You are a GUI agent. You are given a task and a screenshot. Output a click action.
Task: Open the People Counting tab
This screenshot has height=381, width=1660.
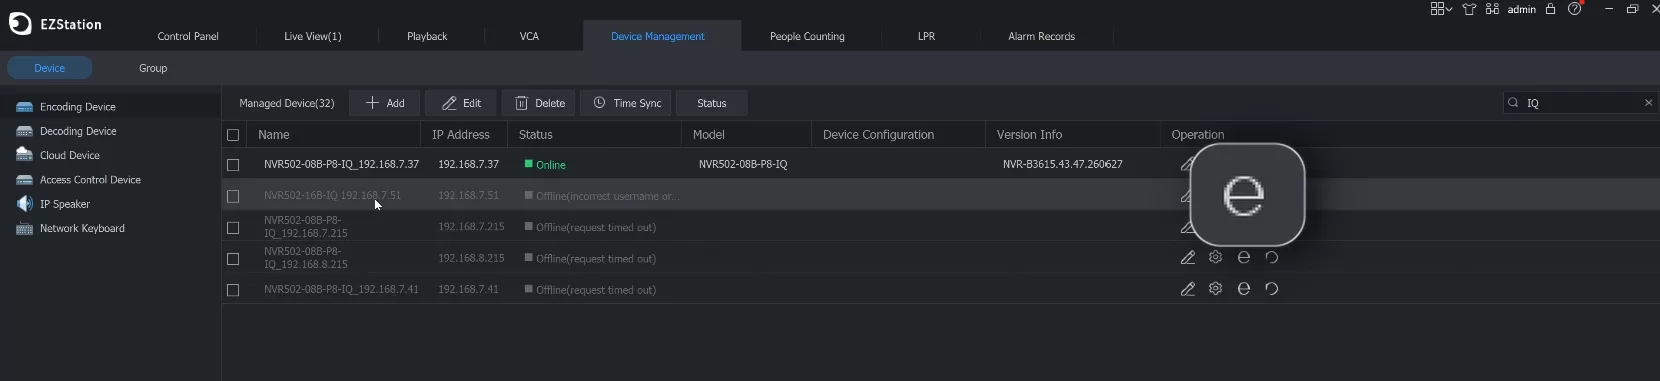point(807,36)
